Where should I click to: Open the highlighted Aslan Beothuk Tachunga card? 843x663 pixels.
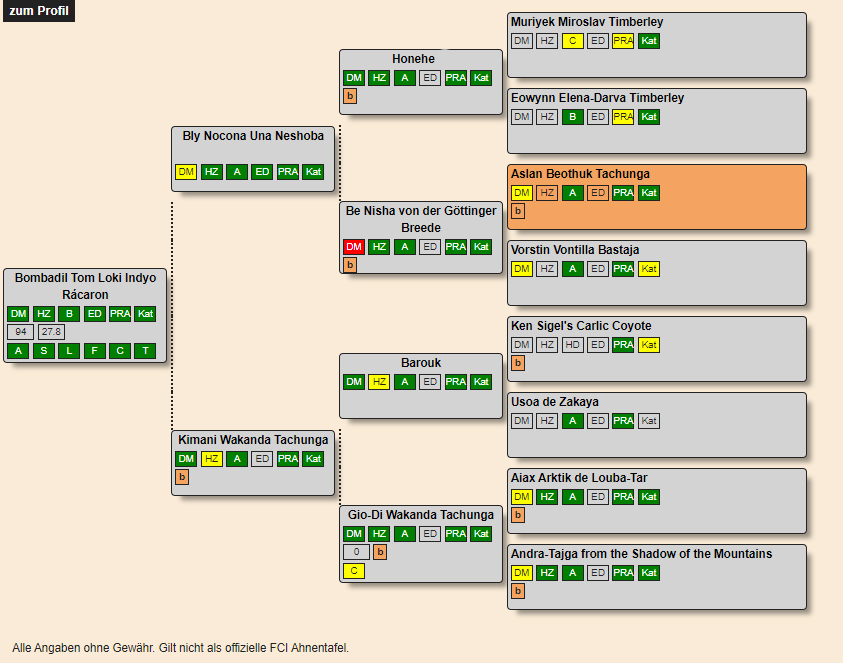pyautogui.click(x=580, y=174)
